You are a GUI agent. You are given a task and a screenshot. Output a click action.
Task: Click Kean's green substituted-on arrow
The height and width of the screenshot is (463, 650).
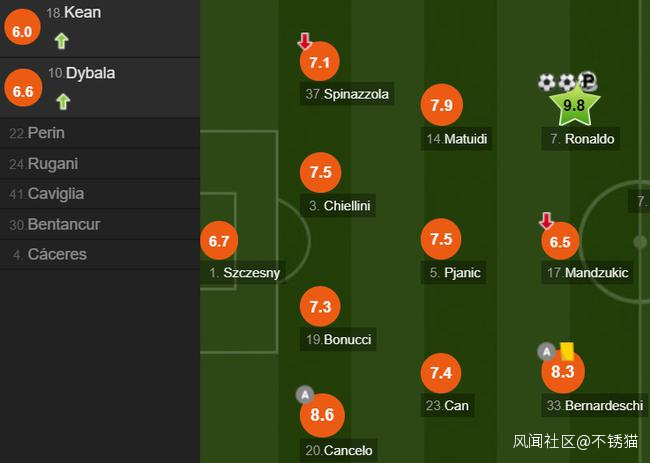(62, 41)
